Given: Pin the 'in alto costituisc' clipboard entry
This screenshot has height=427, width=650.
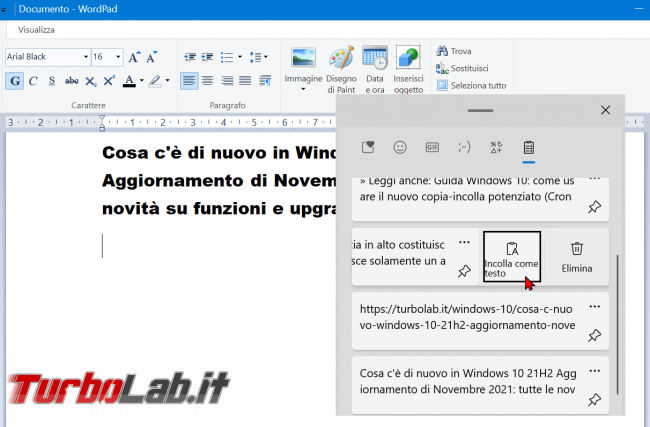Looking at the screenshot, I should (464, 271).
